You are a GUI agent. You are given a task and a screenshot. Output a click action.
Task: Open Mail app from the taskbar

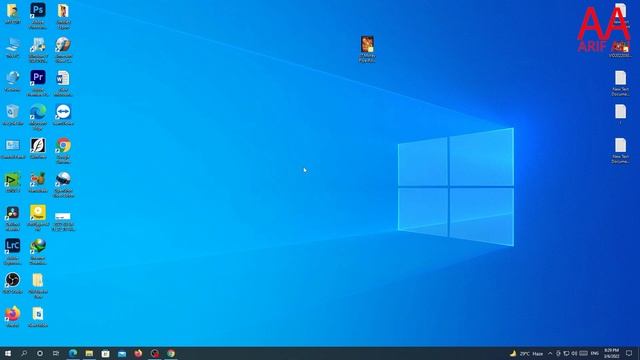coord(122,353)
